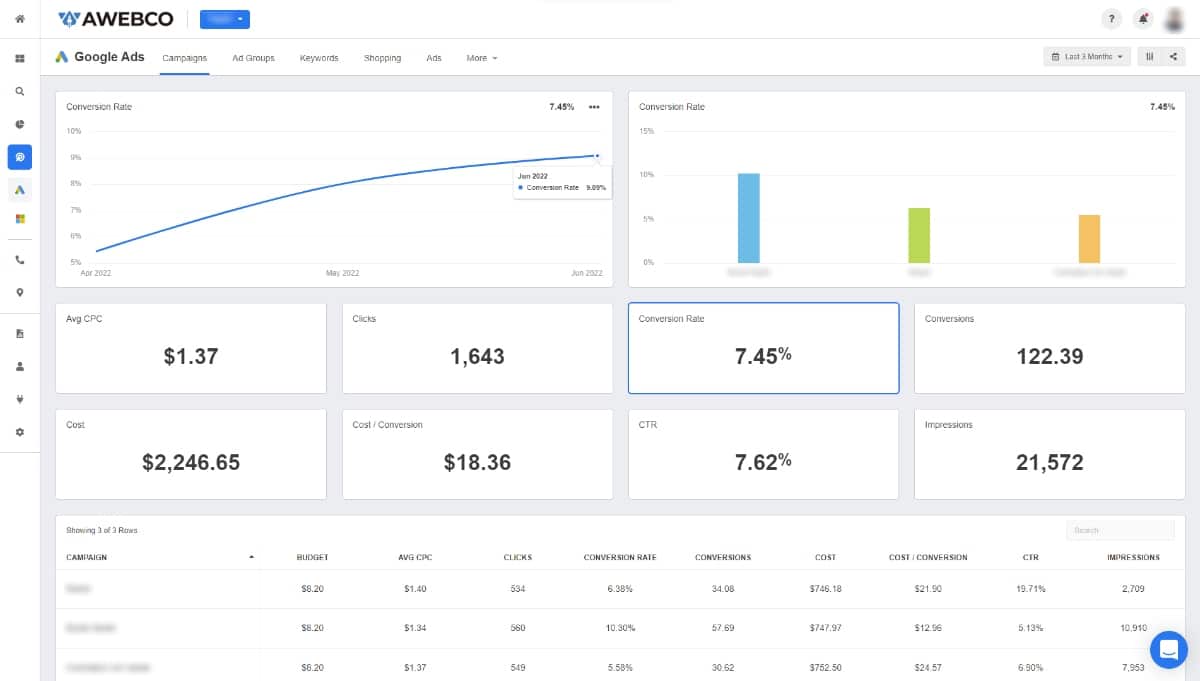Switch to the Shopping tab
The width and height of the screenshot is (1200, 681).
[382, 58]
